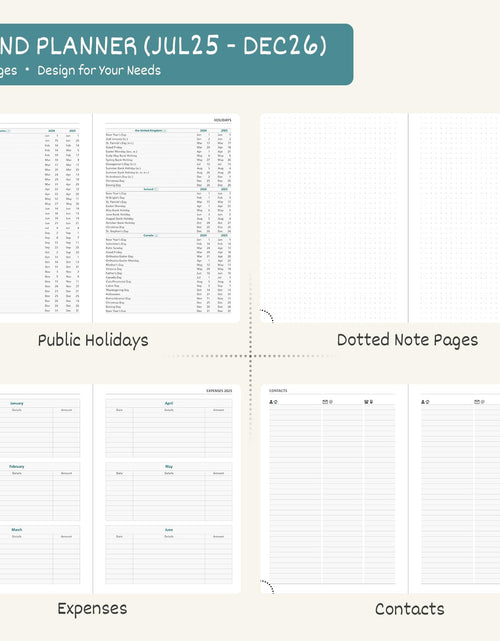Click the EXPENSES 2025 page header
The height and width of the screenshot is (641, 500).
[219, 391]
